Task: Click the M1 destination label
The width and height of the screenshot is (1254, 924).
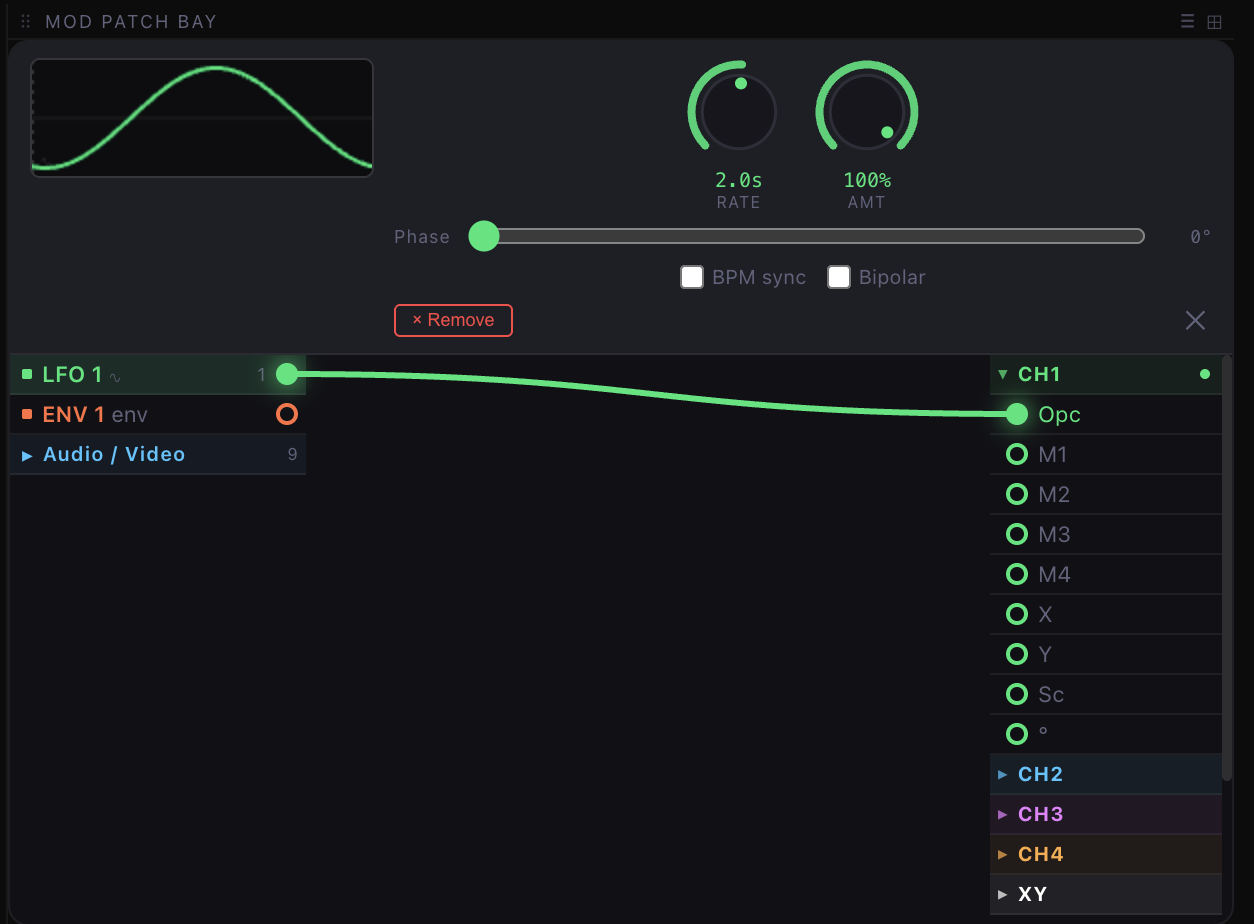Action: pos(1053,454)
